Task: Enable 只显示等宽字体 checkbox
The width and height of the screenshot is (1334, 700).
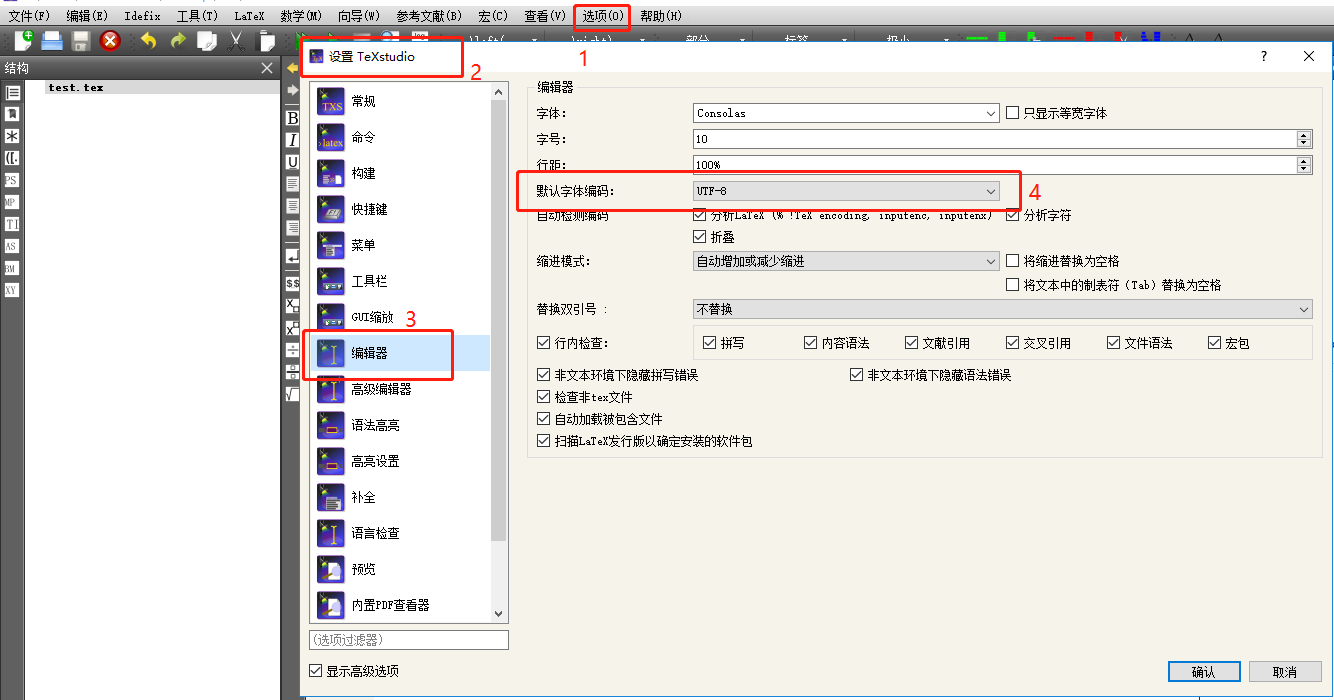Action: click(1012, 113)
